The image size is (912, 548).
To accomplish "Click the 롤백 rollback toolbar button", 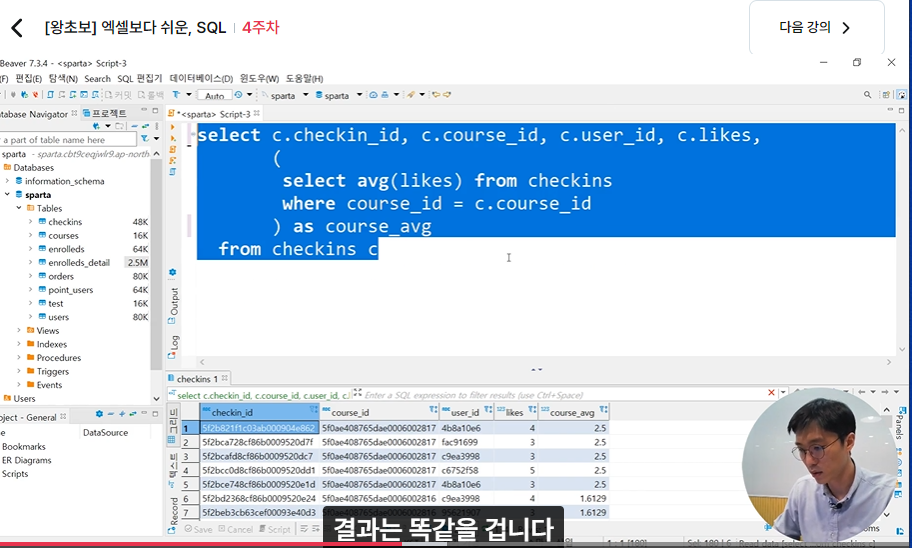I will (151, 95).
